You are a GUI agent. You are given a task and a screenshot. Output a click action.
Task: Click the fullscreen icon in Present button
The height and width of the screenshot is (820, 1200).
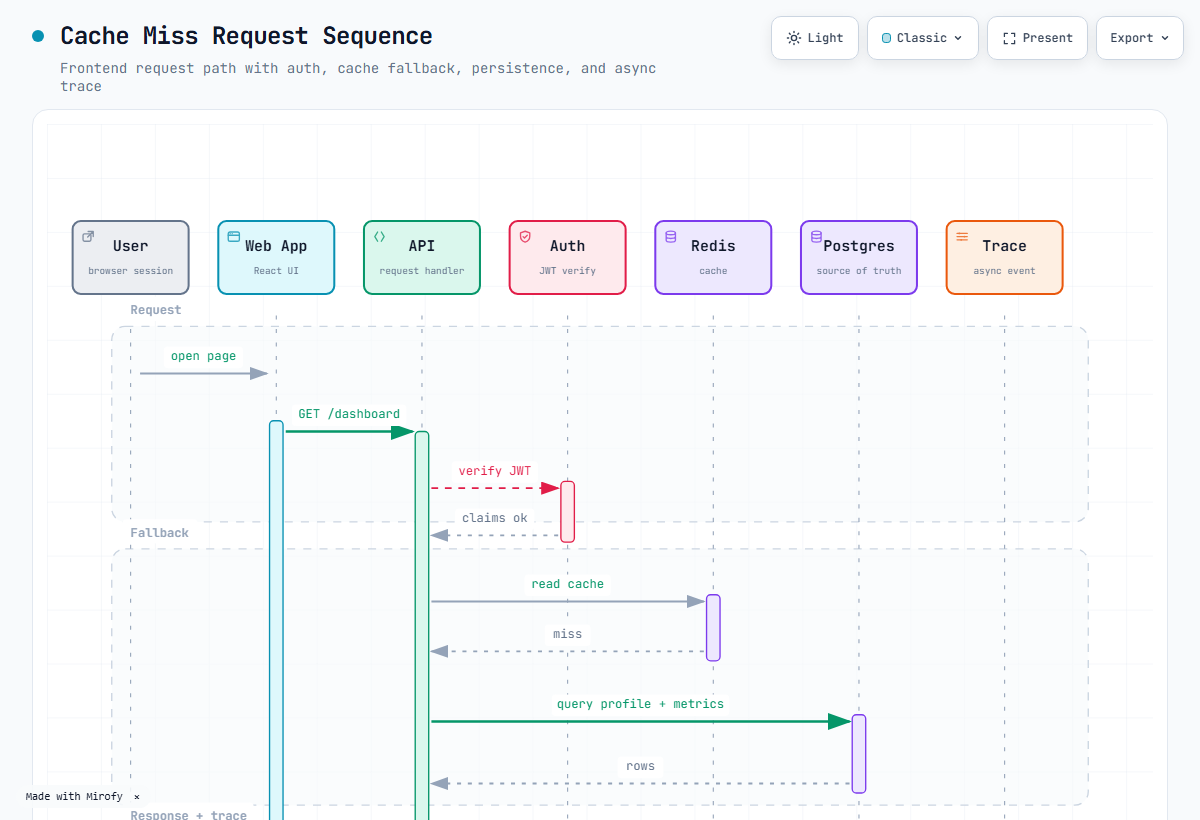click(x=1009, y=38)
